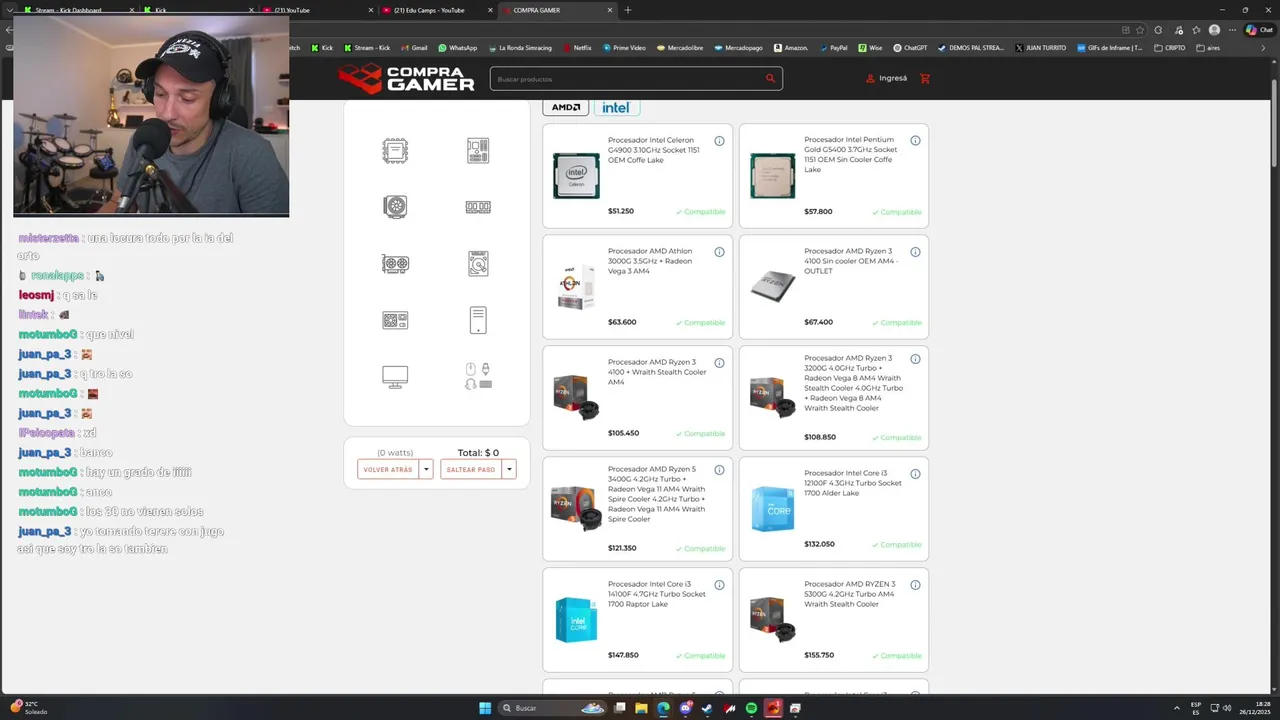The height and width of the screenshot is (720, 1280).
Task: Click the Saltear Paso button
Action: click(x=471, y=469)
